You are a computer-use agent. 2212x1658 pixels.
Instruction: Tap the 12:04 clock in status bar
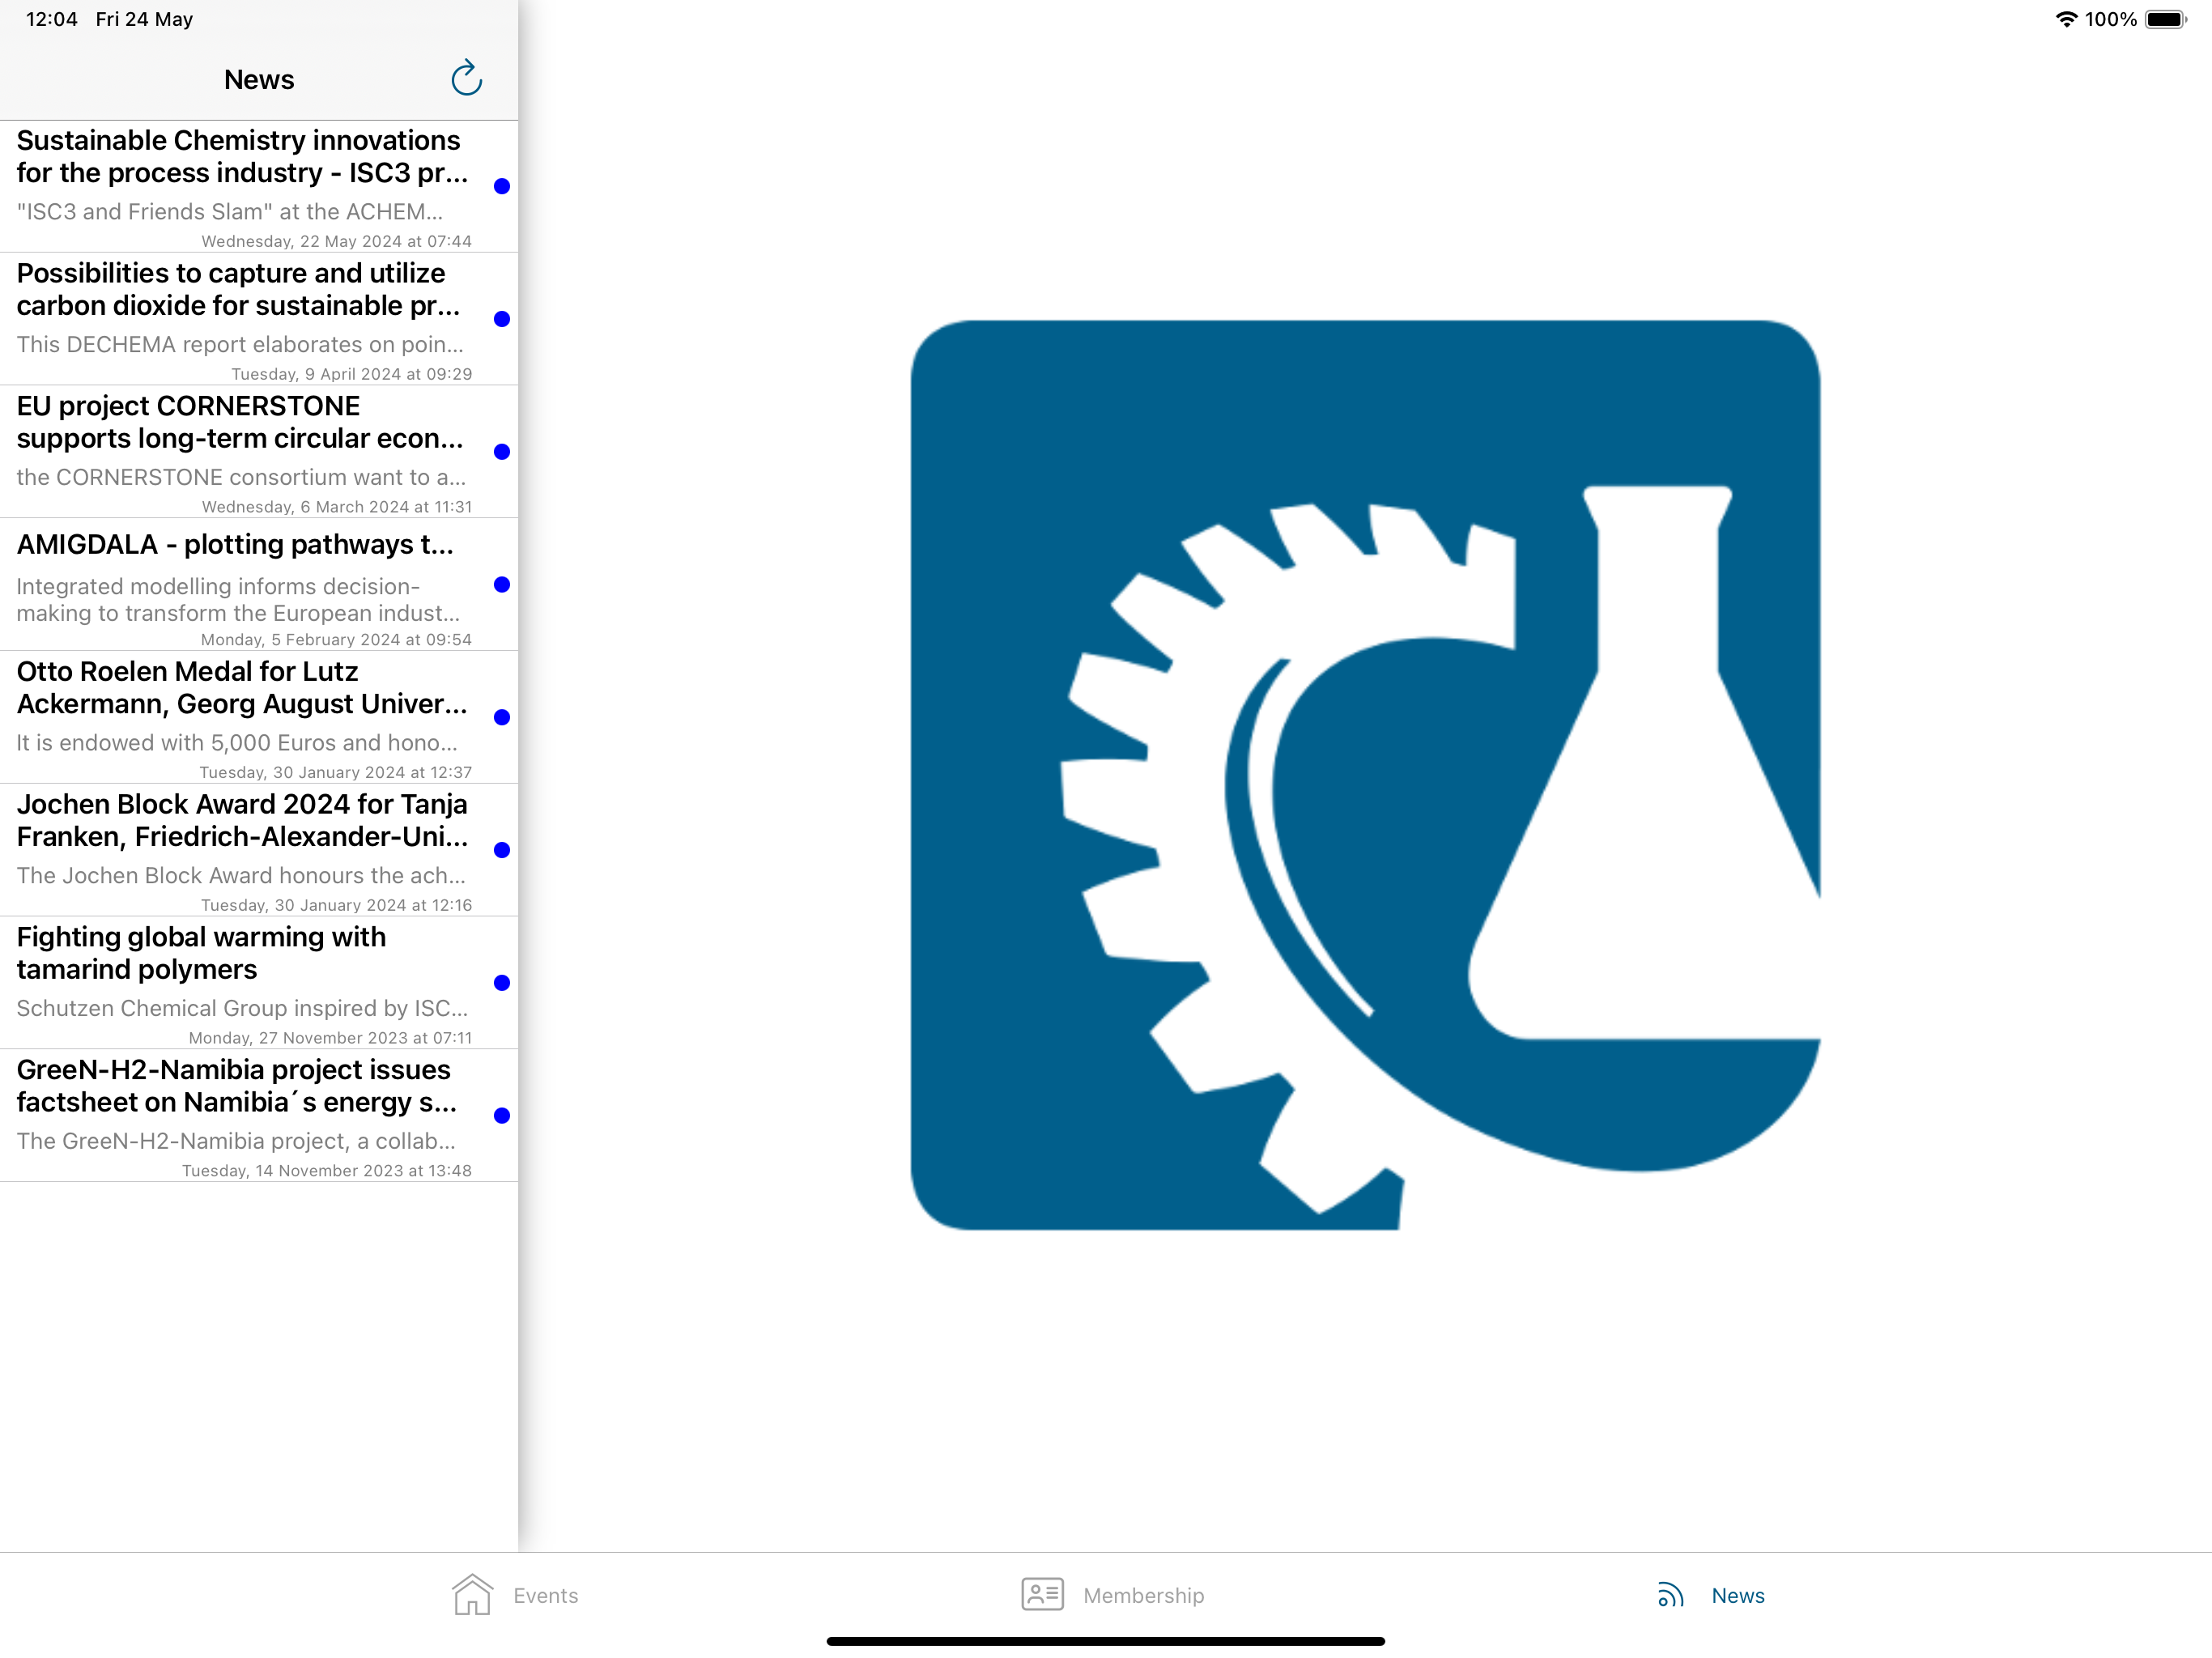(x=51, y=19)
